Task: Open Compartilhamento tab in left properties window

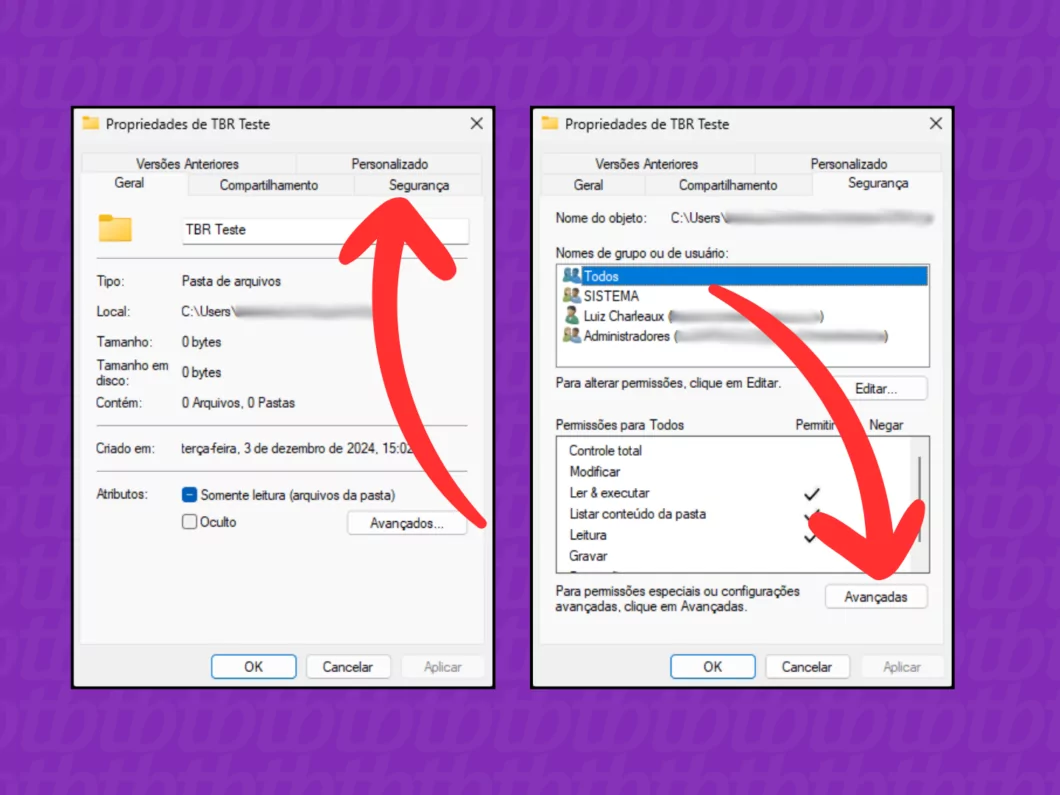Action: [x=269, y=185]
